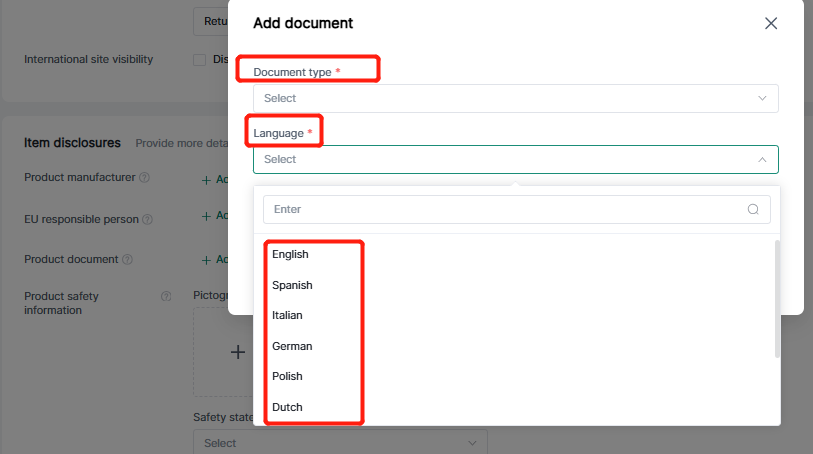Click the search magnifier icon
Viewport: 813px width, 454px height.
click(754, 210)
